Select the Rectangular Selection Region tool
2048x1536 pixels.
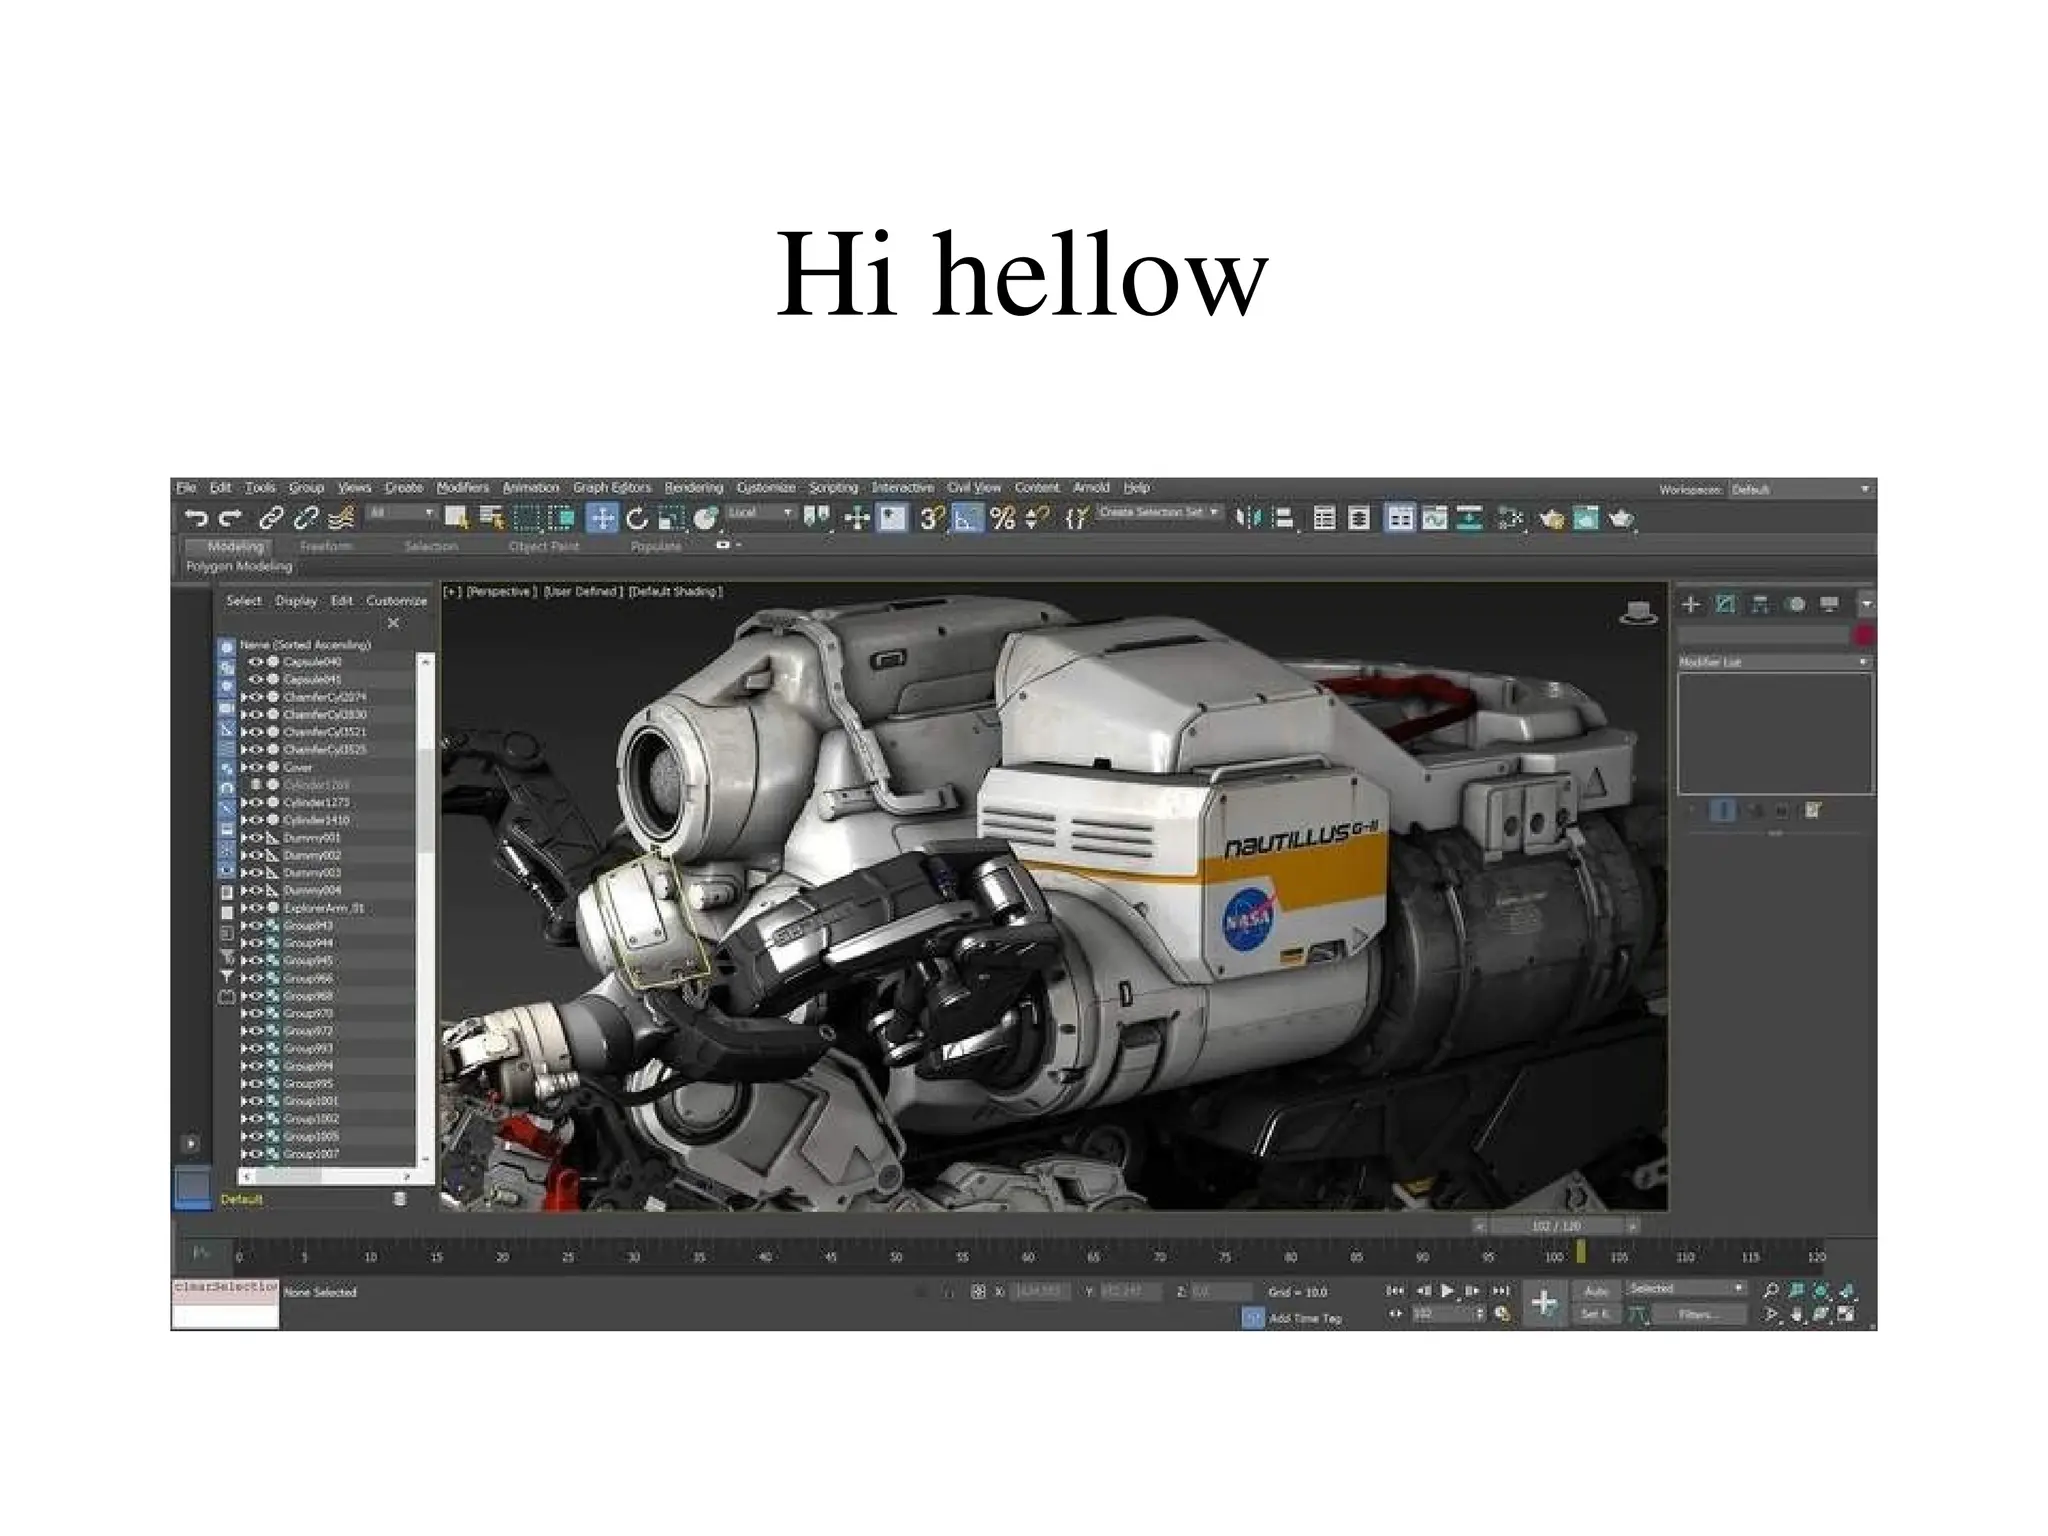tap(527, 518)
